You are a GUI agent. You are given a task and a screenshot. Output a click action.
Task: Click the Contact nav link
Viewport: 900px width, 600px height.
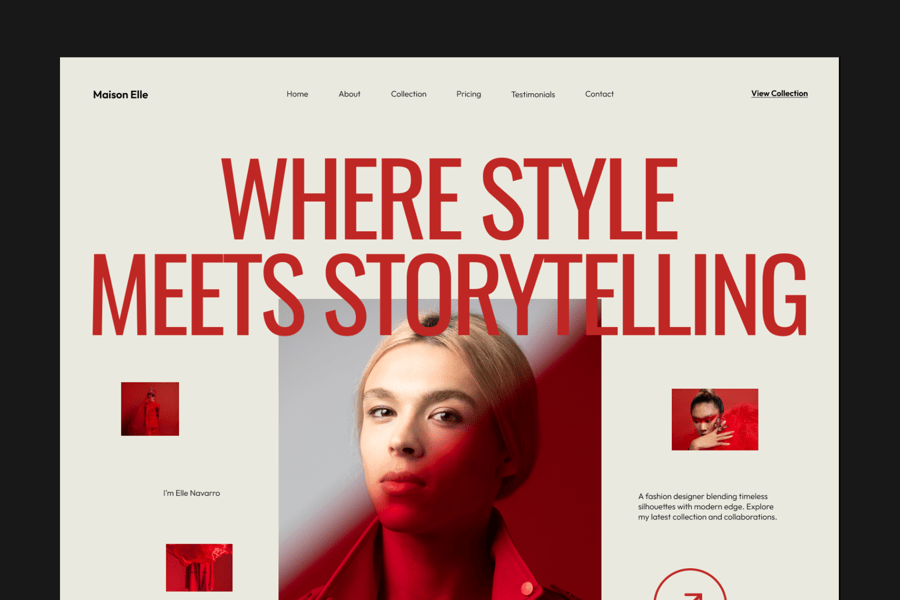tap(599, 94)
